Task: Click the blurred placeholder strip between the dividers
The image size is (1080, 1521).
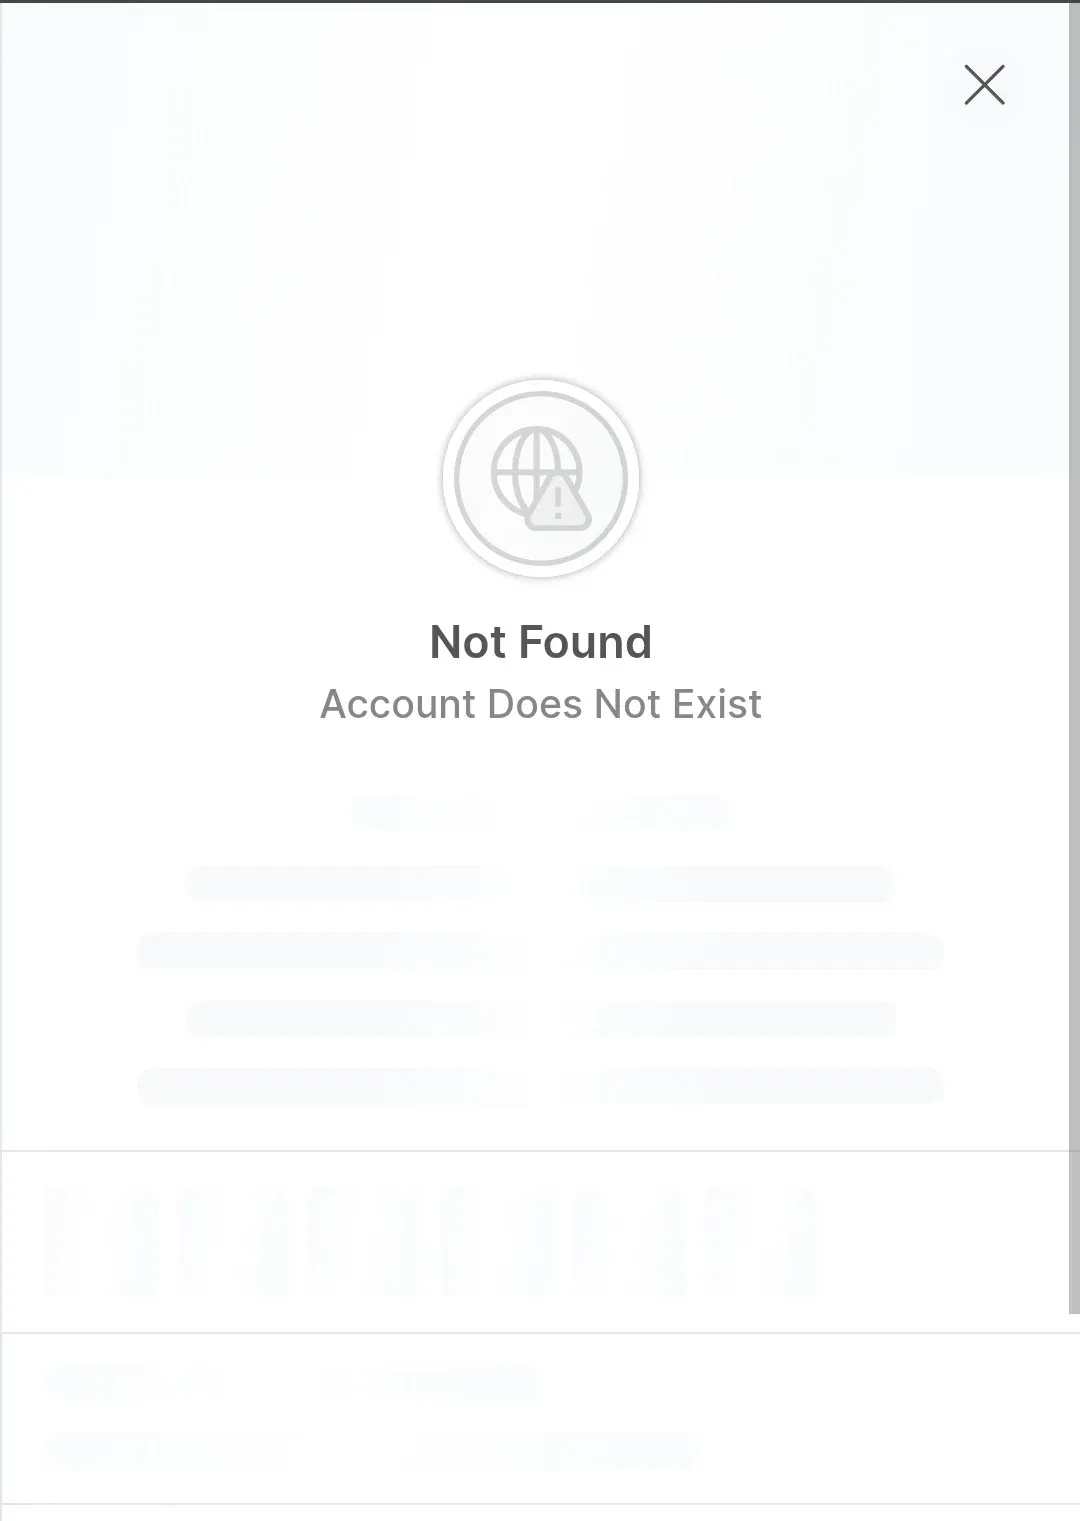Action: [432, 1242]
